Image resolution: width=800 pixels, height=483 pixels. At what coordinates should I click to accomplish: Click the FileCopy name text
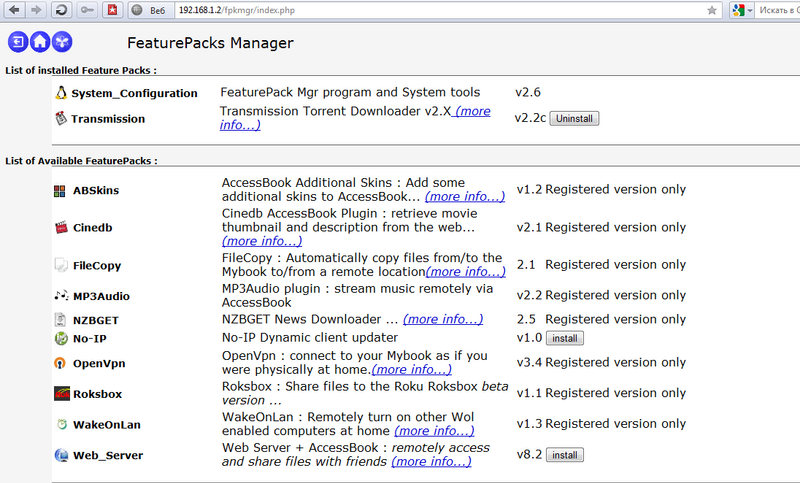[97, 266]
